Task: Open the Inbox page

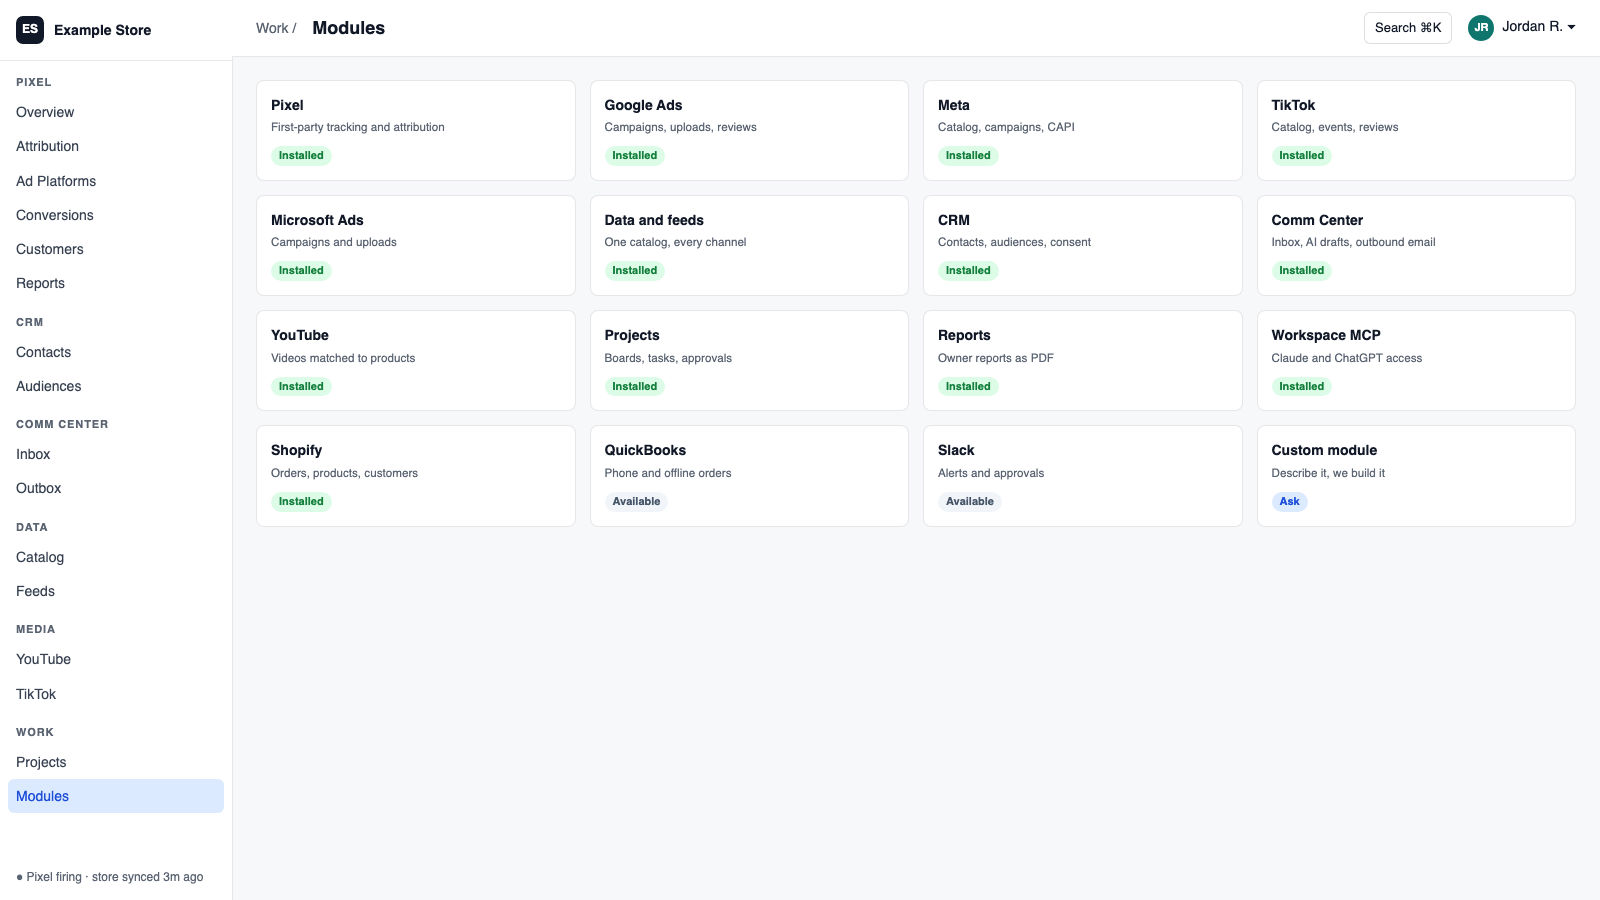Action: tap(116, 454)
